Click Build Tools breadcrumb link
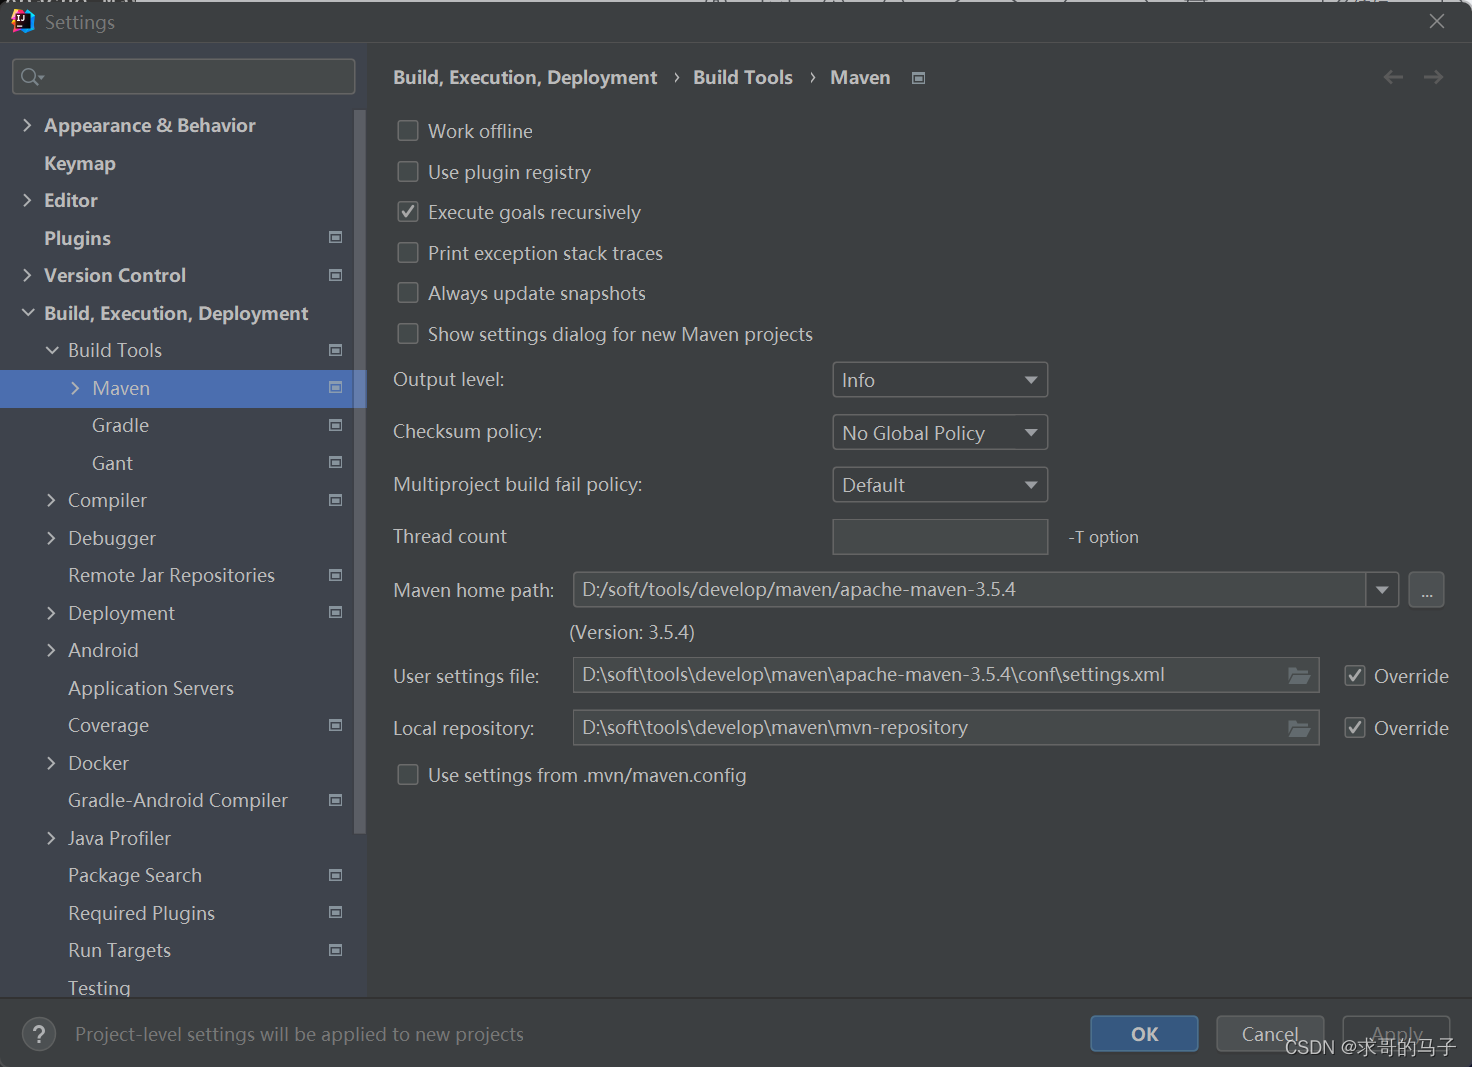This screenshot has width=1472, height=1067. tap(743, 77)
